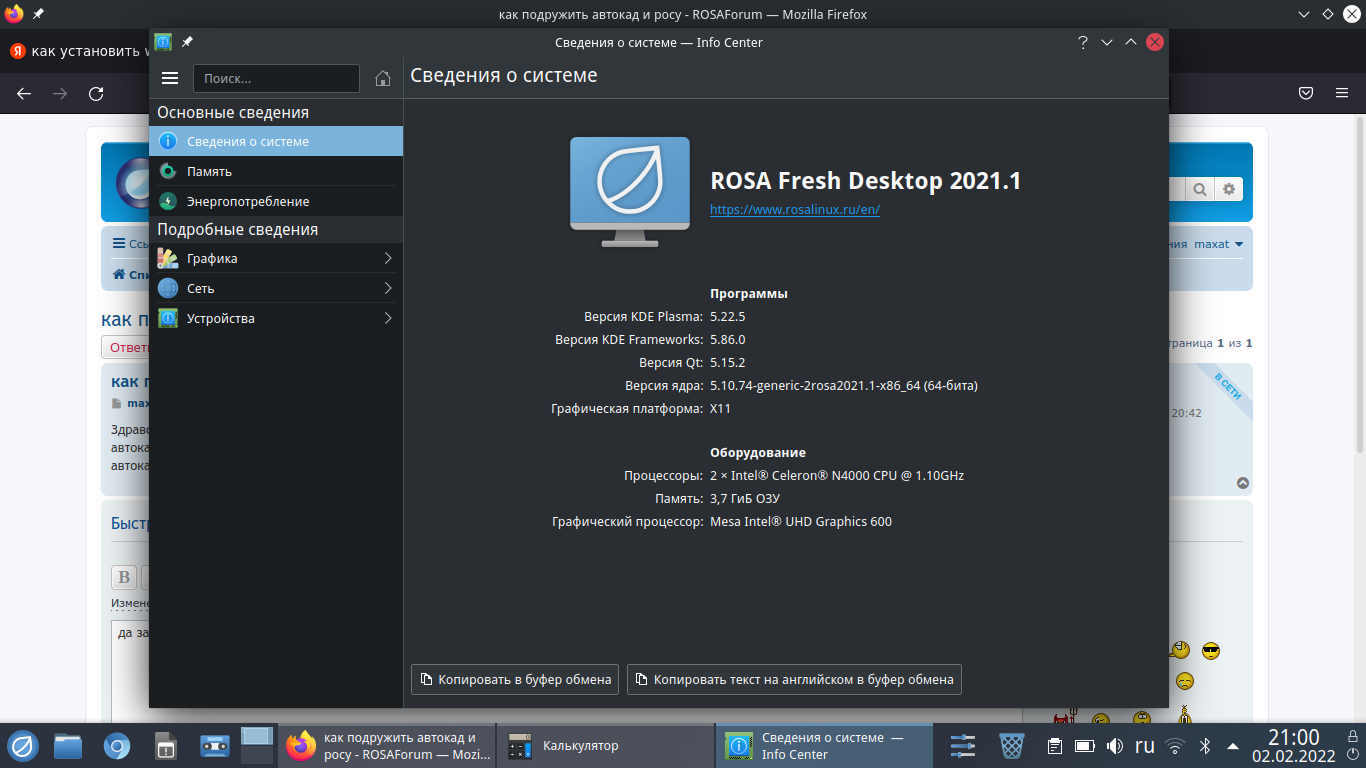Switch to Калькулятор taskbar entry
This screenshot has height=768, width=1366.
point(606,746)
